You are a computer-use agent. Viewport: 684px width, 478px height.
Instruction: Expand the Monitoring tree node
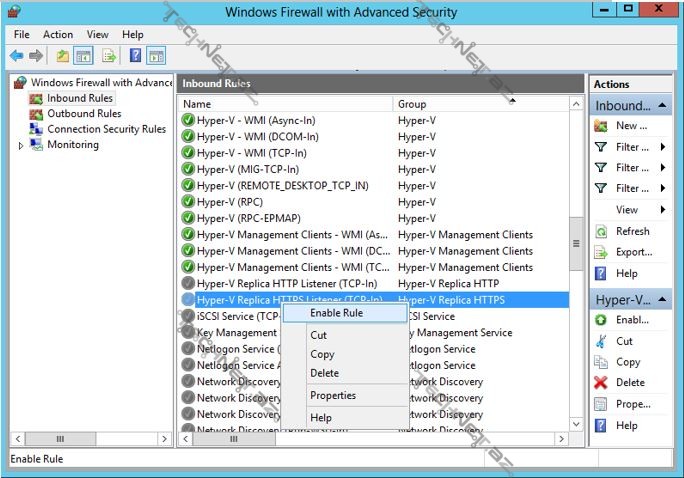[21, 145]
